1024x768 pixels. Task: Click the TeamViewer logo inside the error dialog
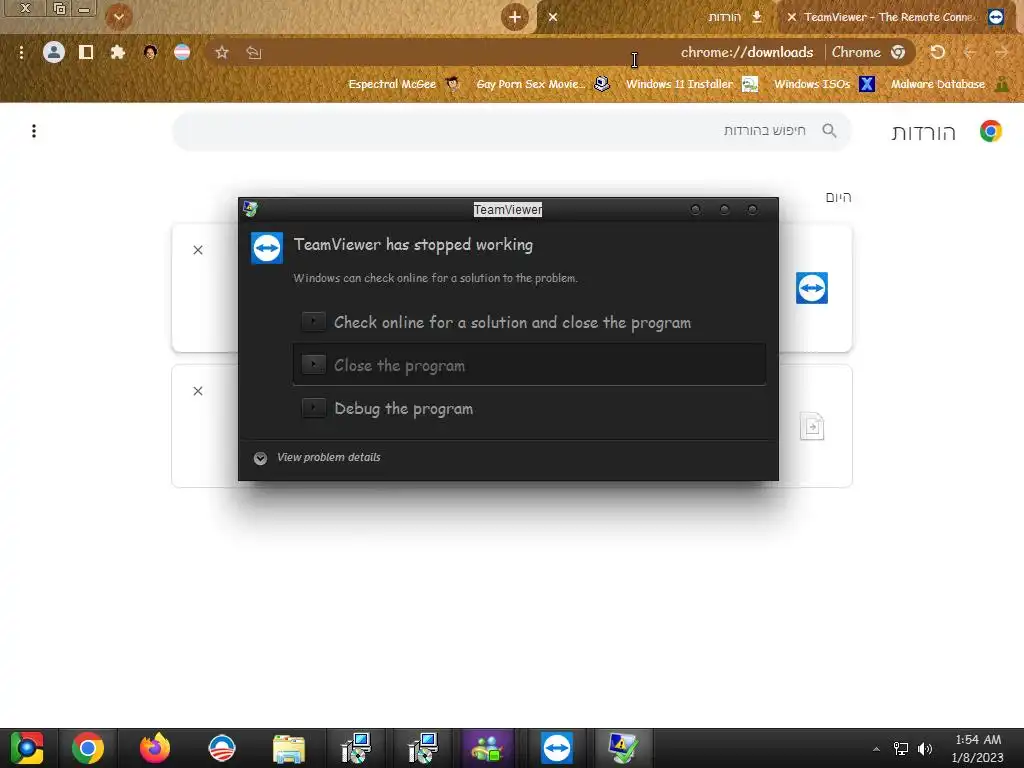click(266, 248)
